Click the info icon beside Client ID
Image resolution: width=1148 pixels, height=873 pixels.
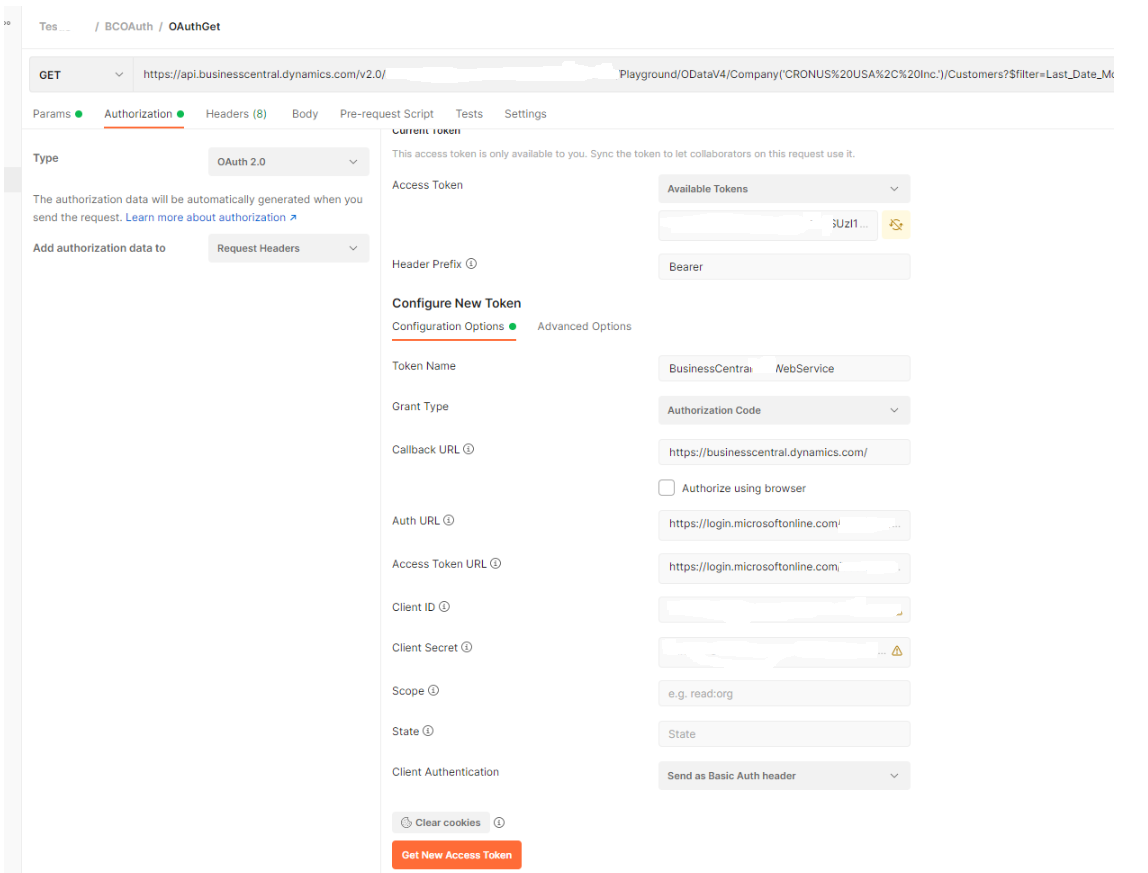[444, 606]
